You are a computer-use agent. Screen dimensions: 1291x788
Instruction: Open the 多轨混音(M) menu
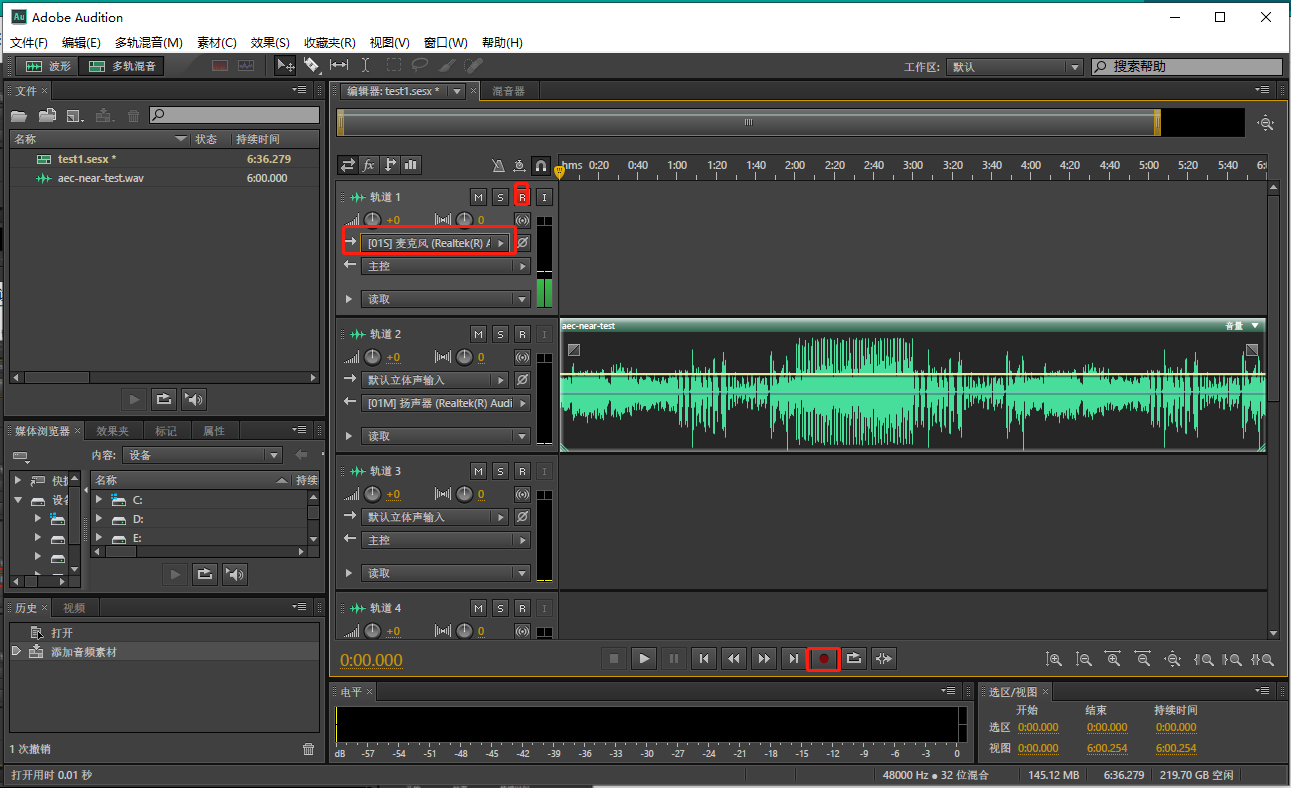(149, 43)
